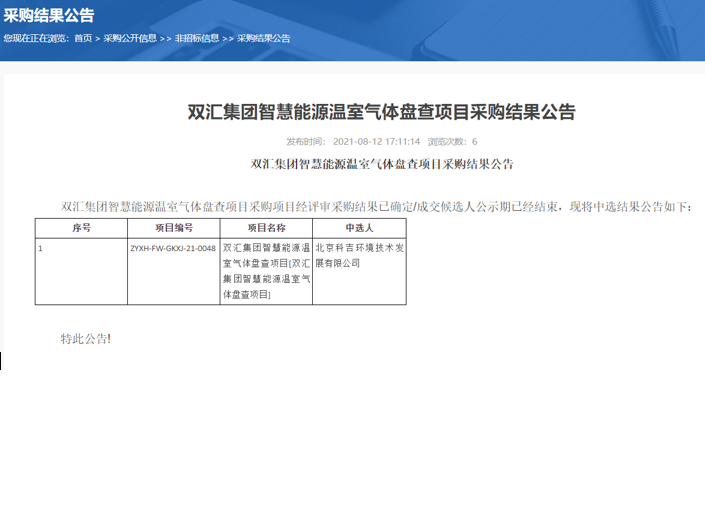Click the 首页 breadcrumb link

click(x=83, y=39)
